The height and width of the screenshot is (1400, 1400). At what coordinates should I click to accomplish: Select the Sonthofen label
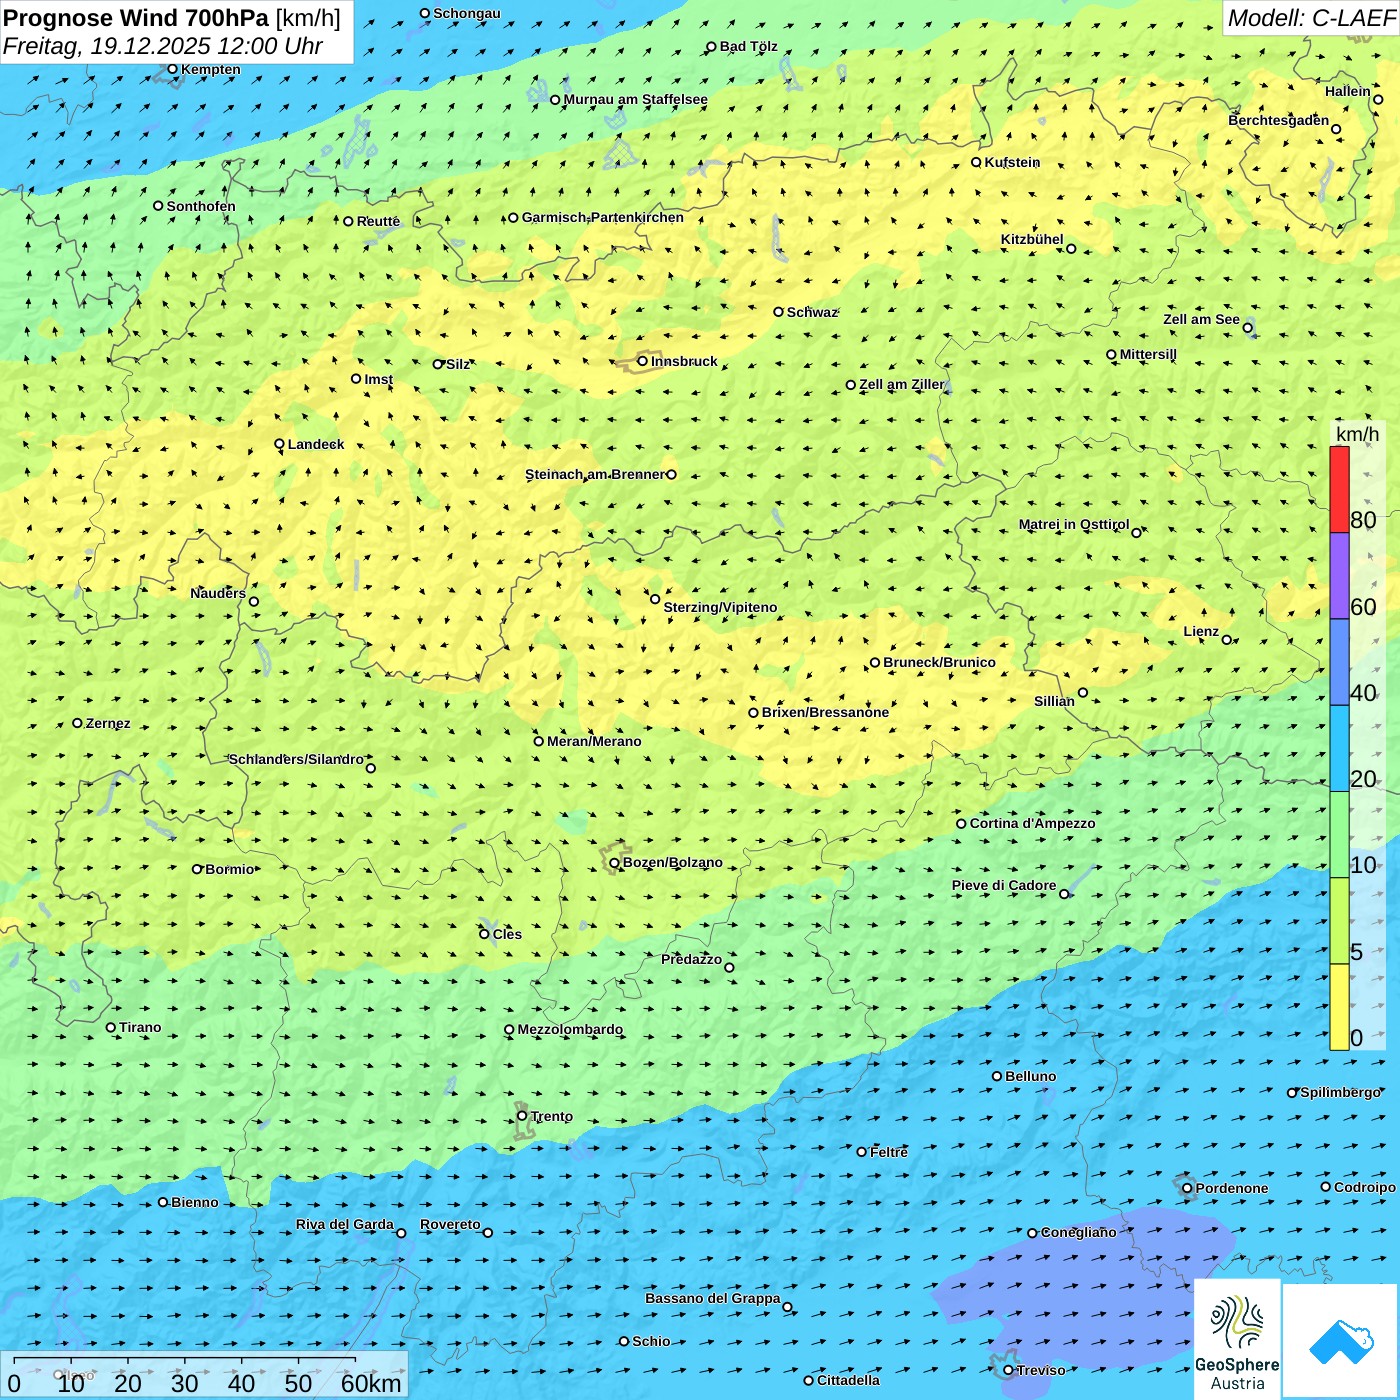pyautogui.click(x=201, y=206)
